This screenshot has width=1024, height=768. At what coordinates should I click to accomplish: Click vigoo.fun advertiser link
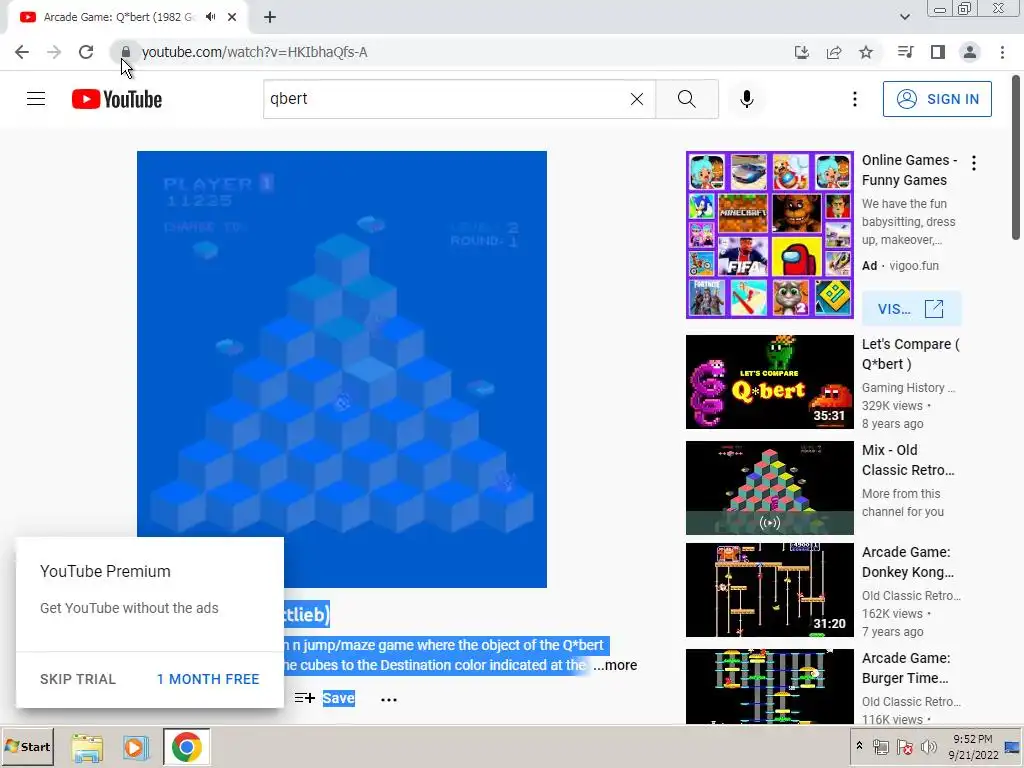point(914,266)
